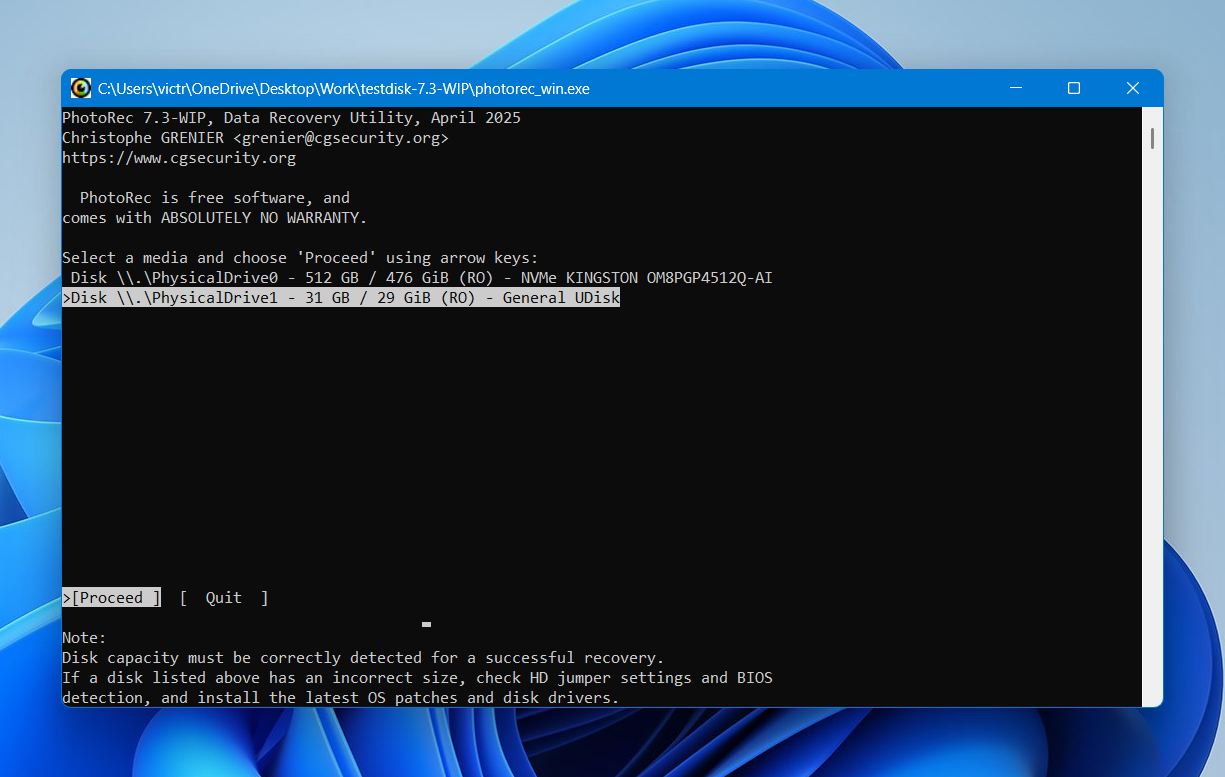
Task: Click the PhotoRec eye icon in title bar
Action: point(81,88)
